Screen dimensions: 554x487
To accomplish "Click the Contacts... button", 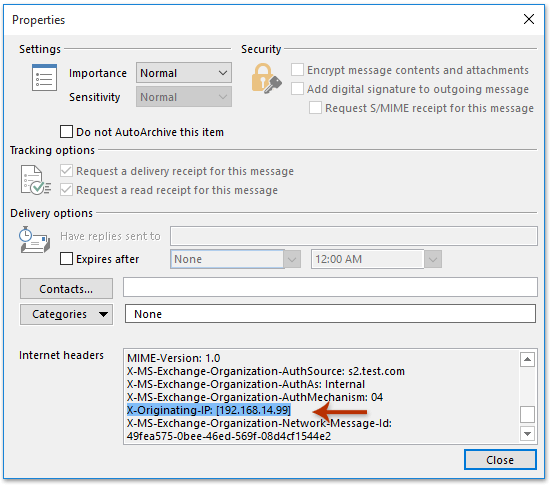I will (66, 289).
